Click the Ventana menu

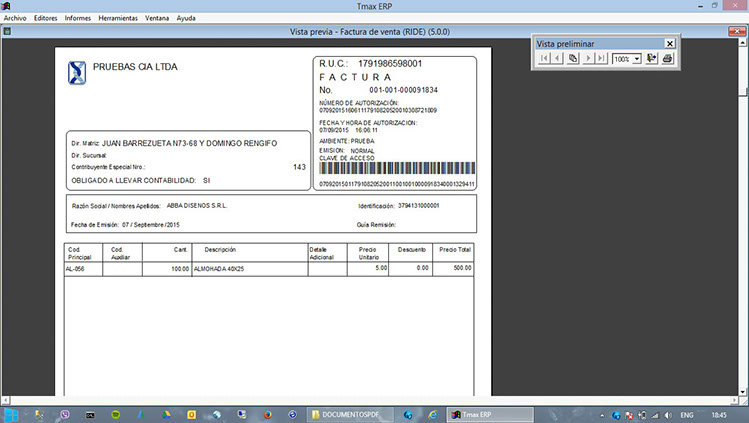click(x=157, y=18)
